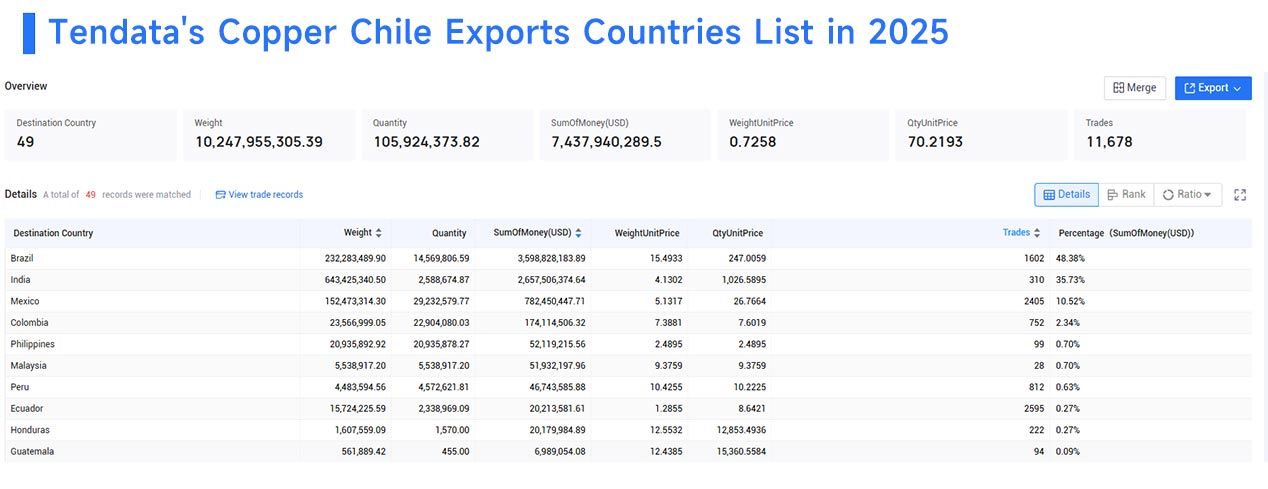Click the Destination Country column header
1268x489 pixels.
[x=53, y=233]
